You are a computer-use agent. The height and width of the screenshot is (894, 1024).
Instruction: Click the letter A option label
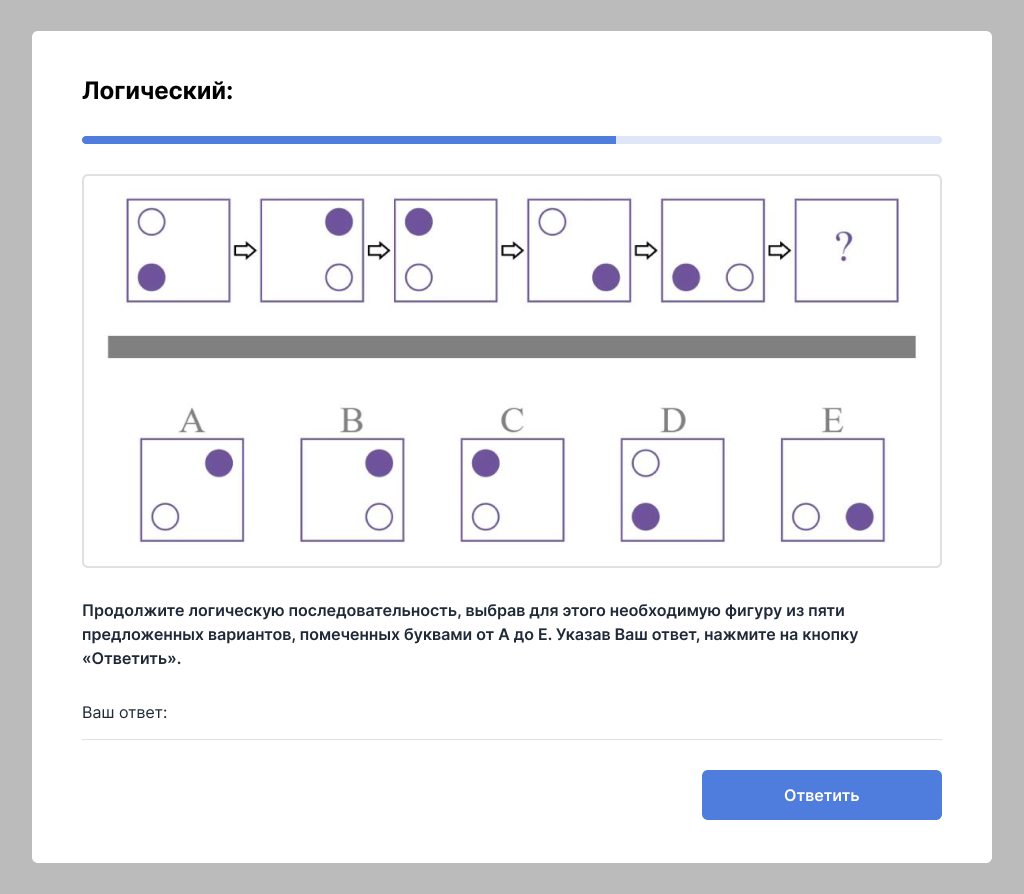click(192, 420)
